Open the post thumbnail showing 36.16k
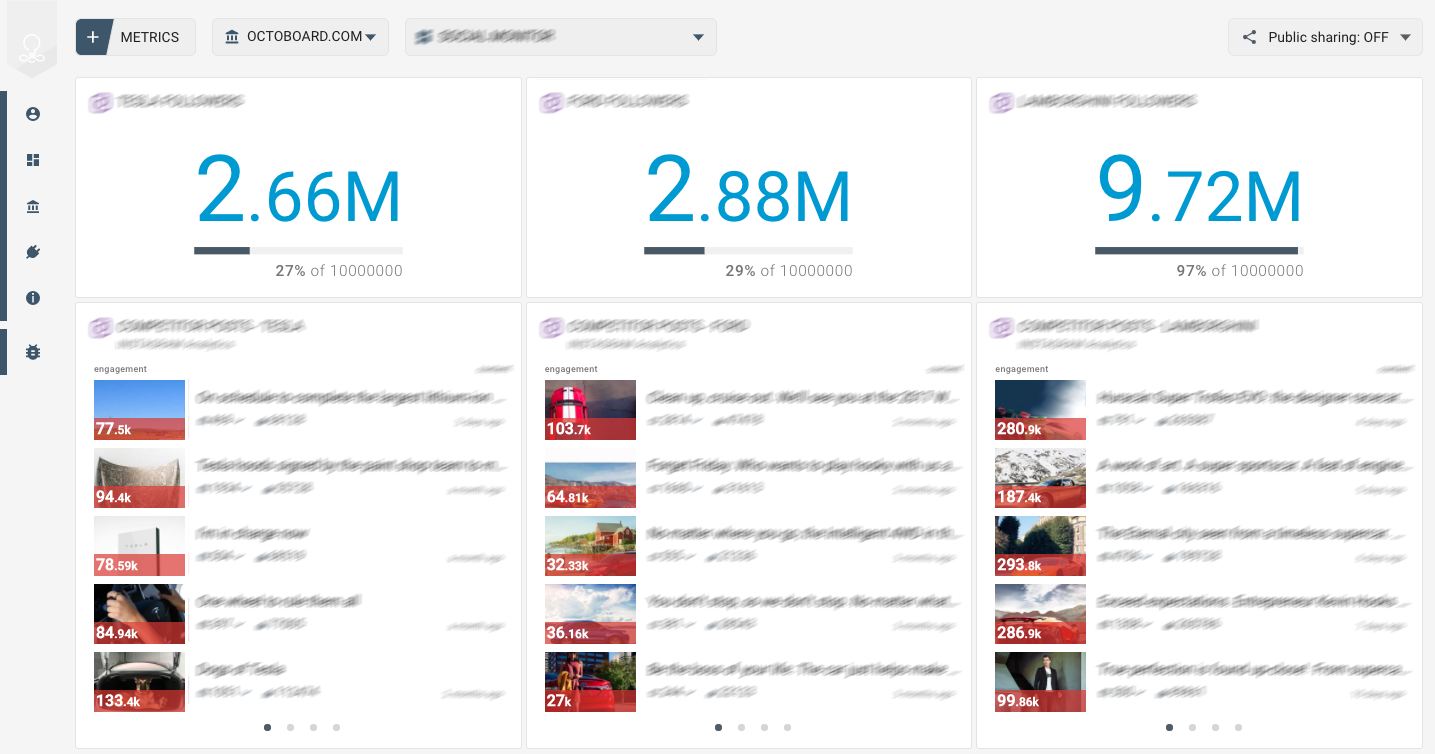Screen dimensions: 1435x754 (590, 614)
